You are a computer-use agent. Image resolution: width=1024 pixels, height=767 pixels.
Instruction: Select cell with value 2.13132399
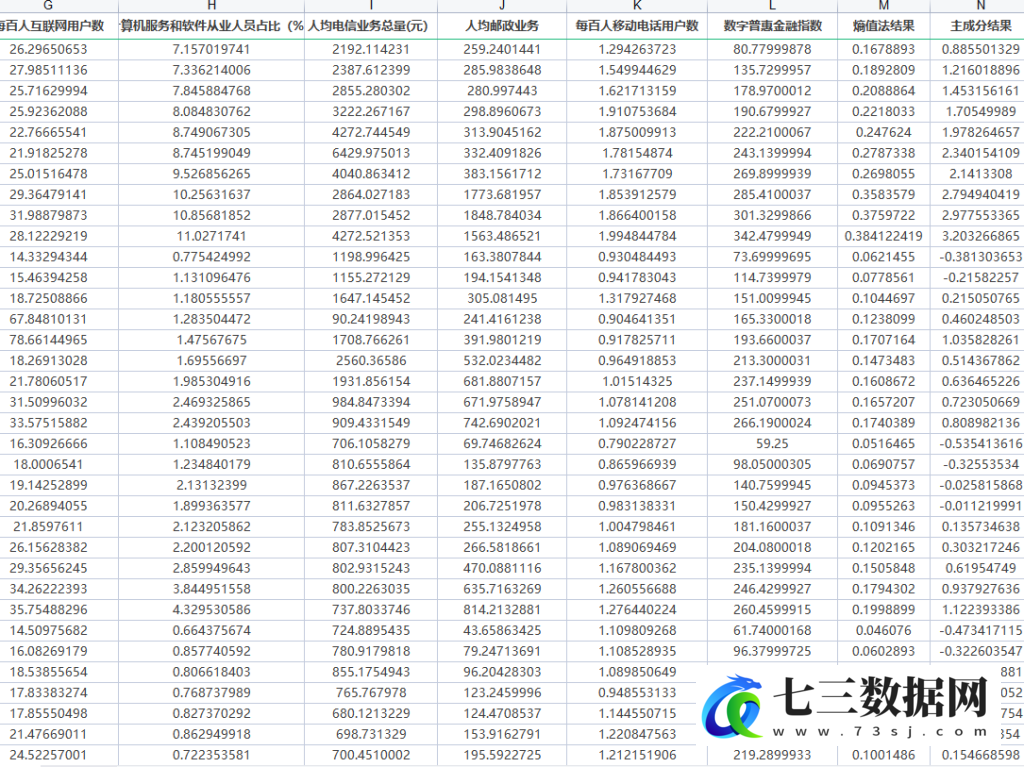pyautogui.click(x=212, y=485)
